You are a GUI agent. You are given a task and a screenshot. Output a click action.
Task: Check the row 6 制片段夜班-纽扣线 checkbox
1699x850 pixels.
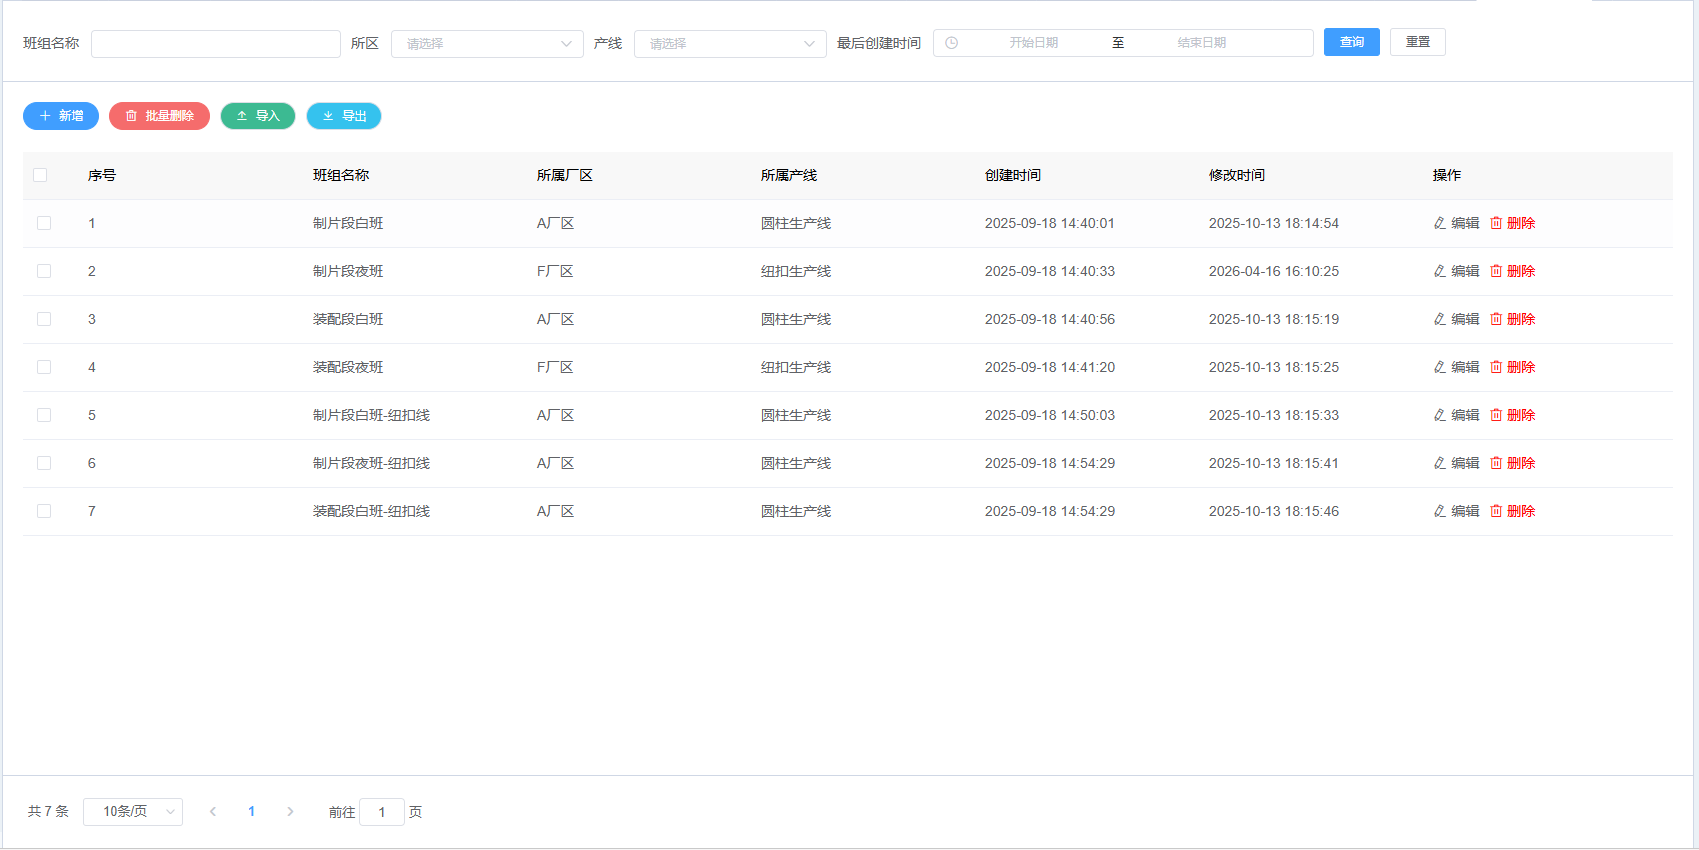(x=44, y=463)
